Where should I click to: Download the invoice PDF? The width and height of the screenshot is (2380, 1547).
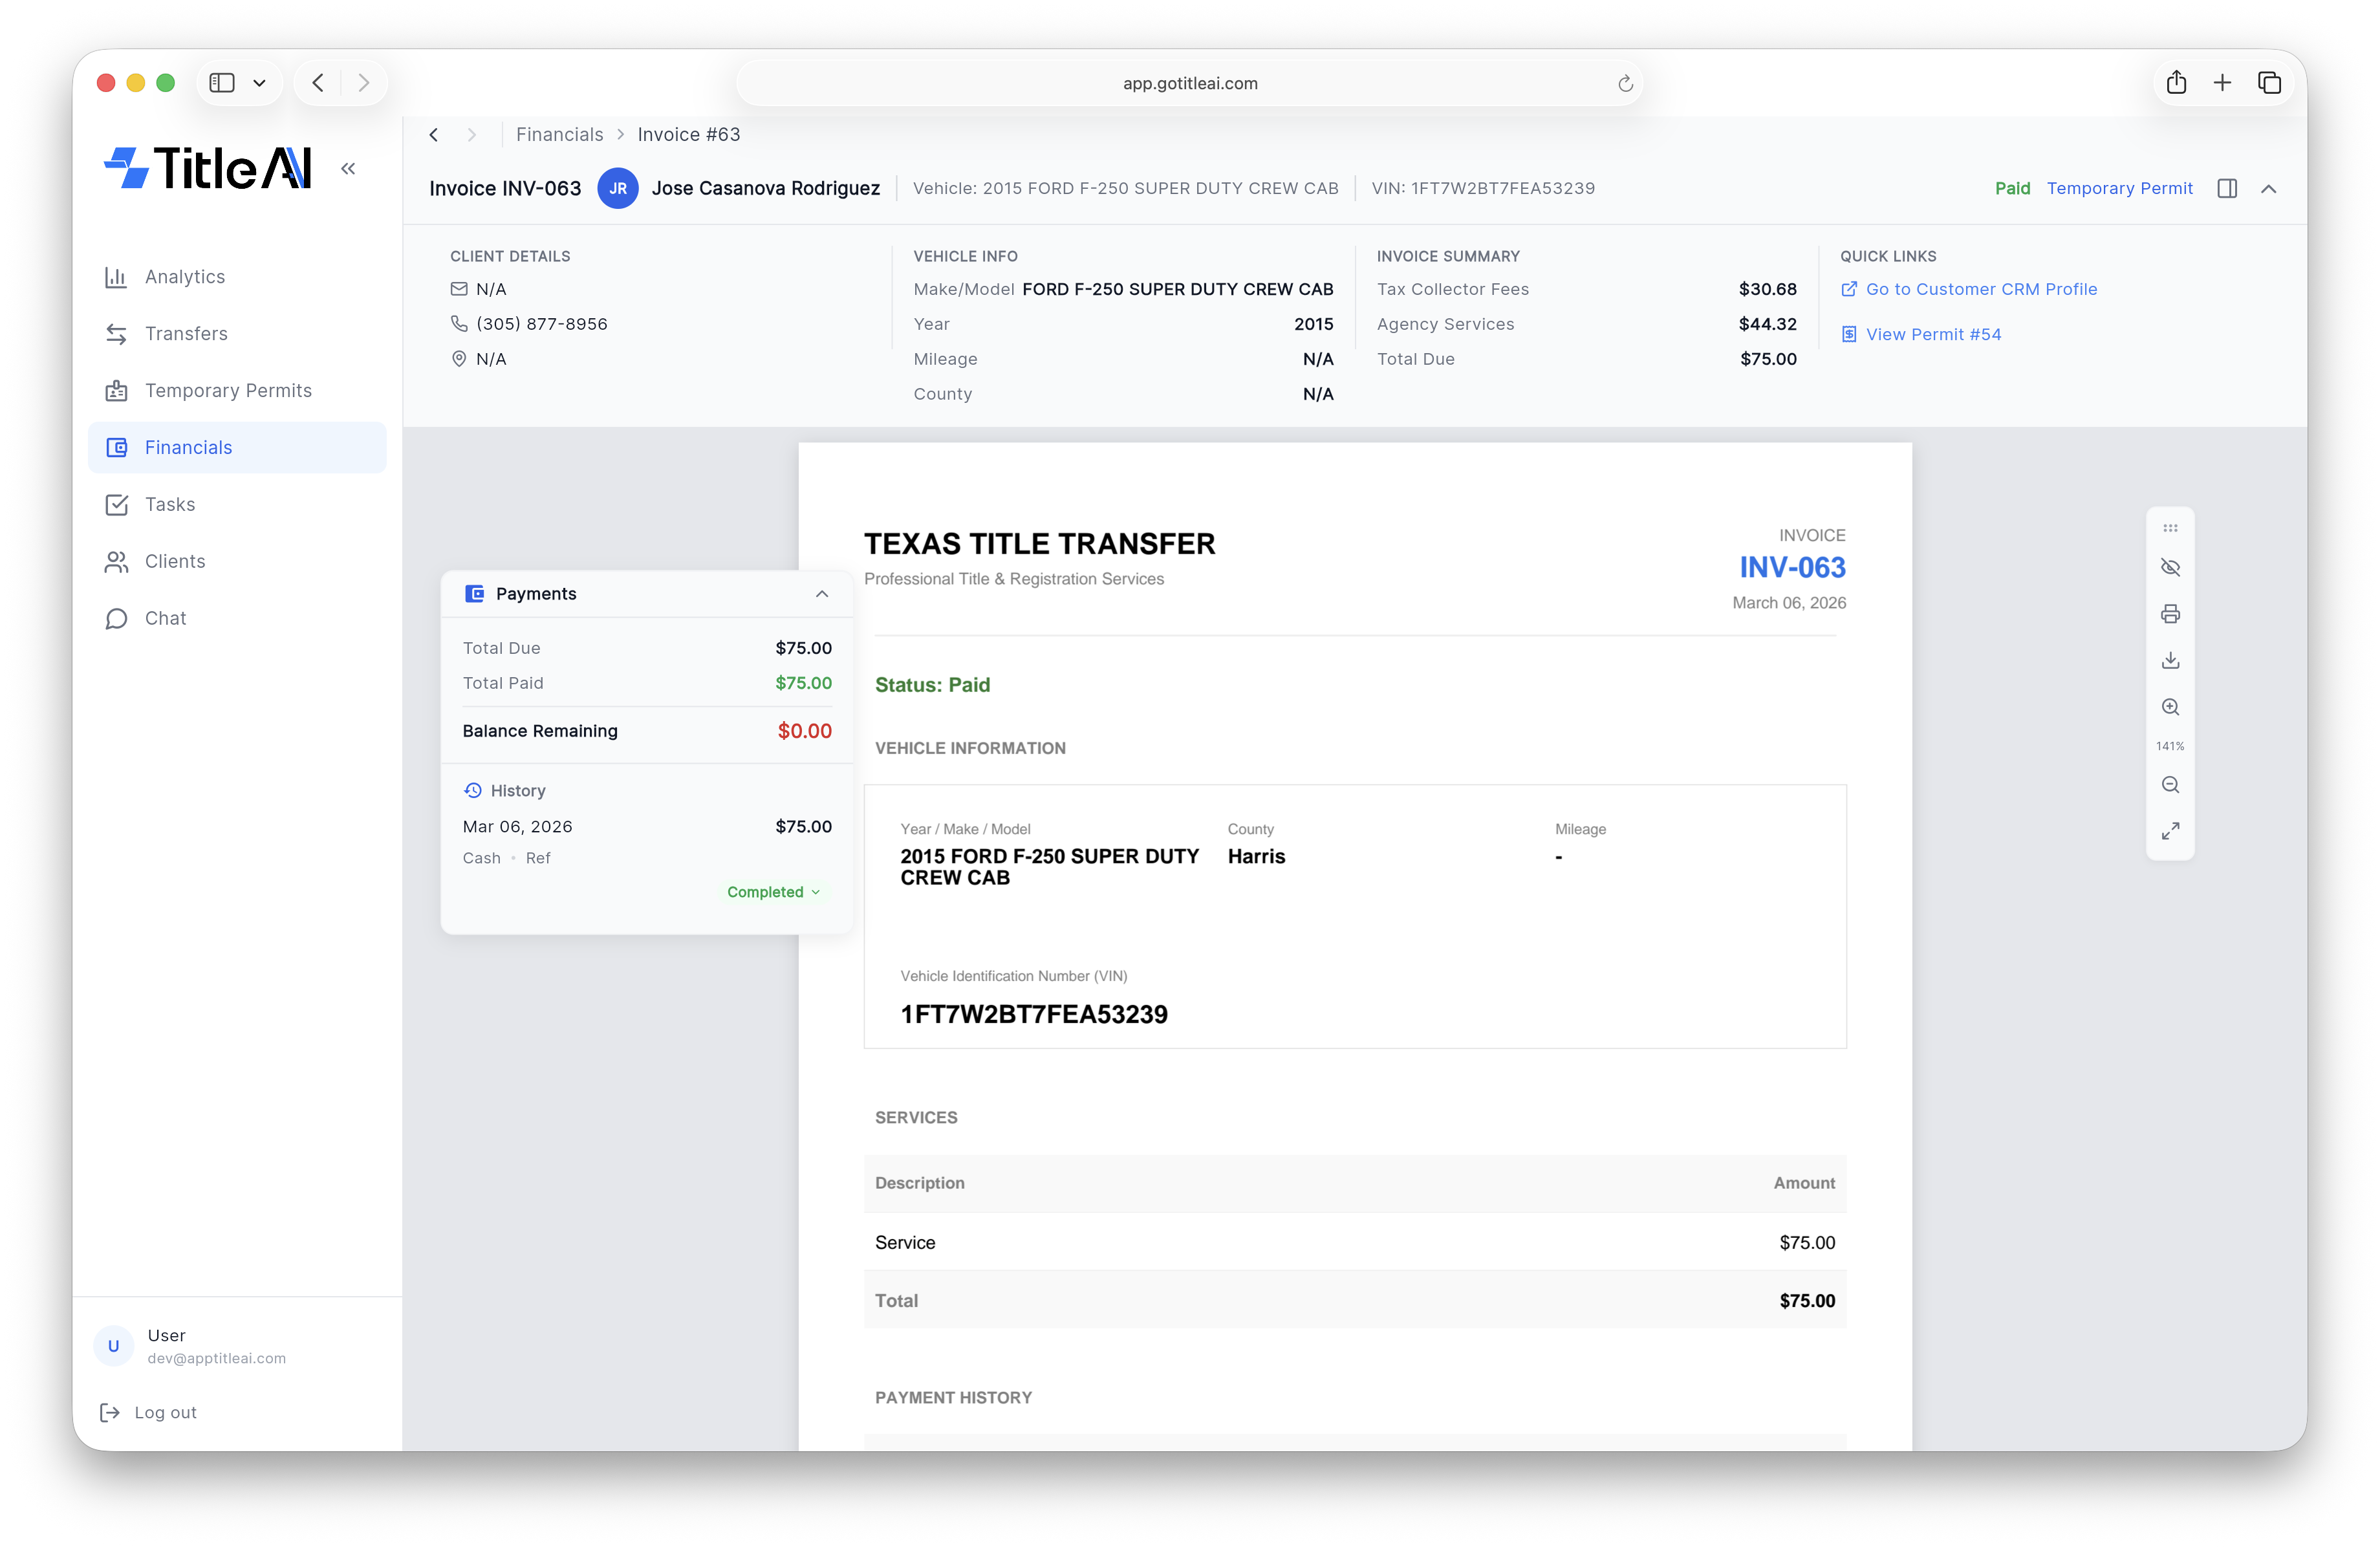point(2171,660)
